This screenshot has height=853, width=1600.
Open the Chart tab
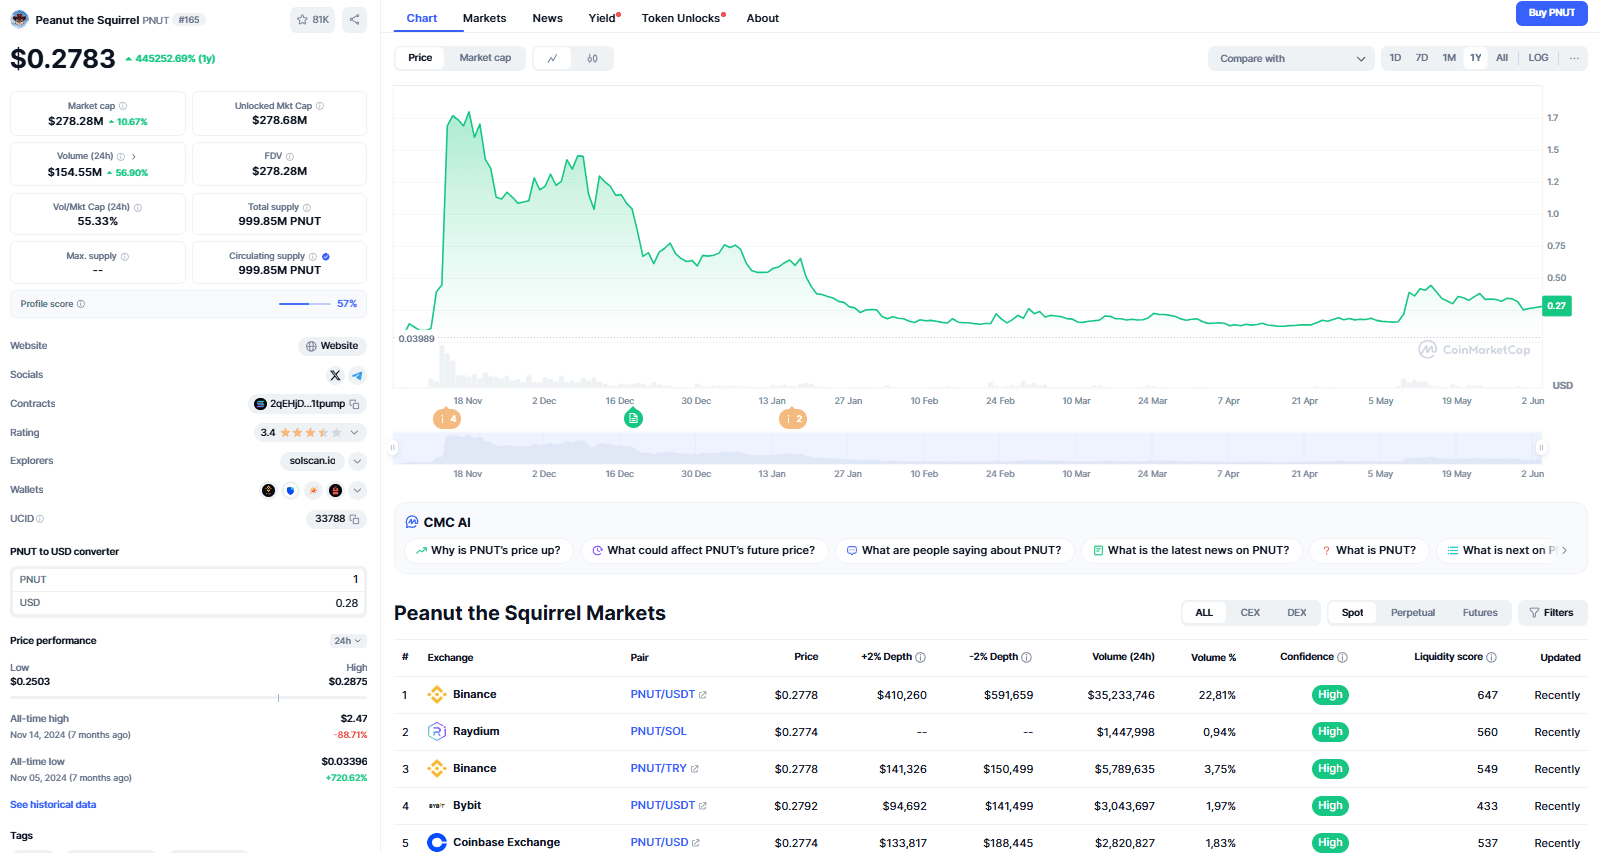422,18
